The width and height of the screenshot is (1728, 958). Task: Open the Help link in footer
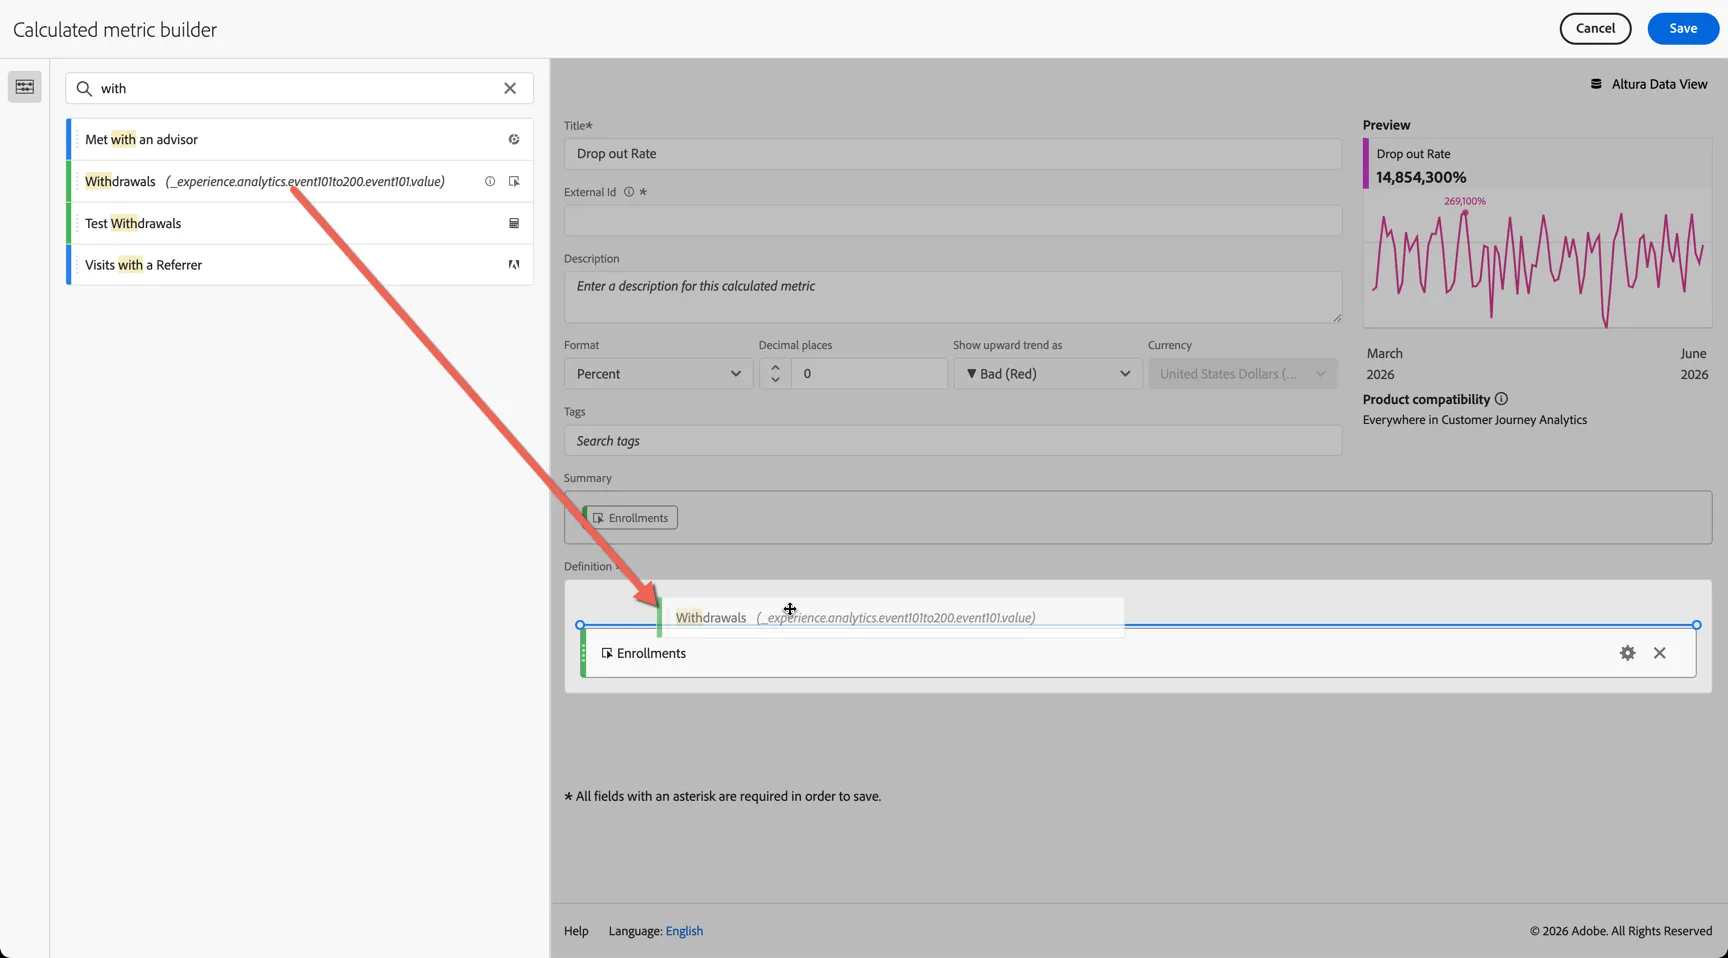pyautogui.click(x=576, y=931)
